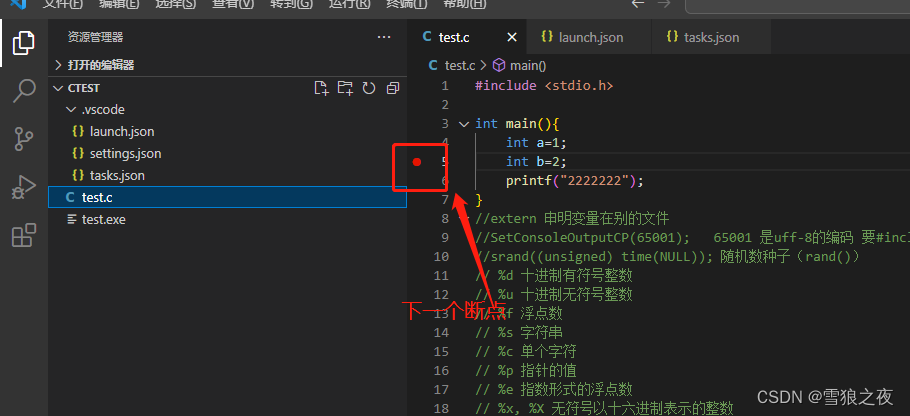
Task: Click the %e comment on line 17
Action: point(554,389)
